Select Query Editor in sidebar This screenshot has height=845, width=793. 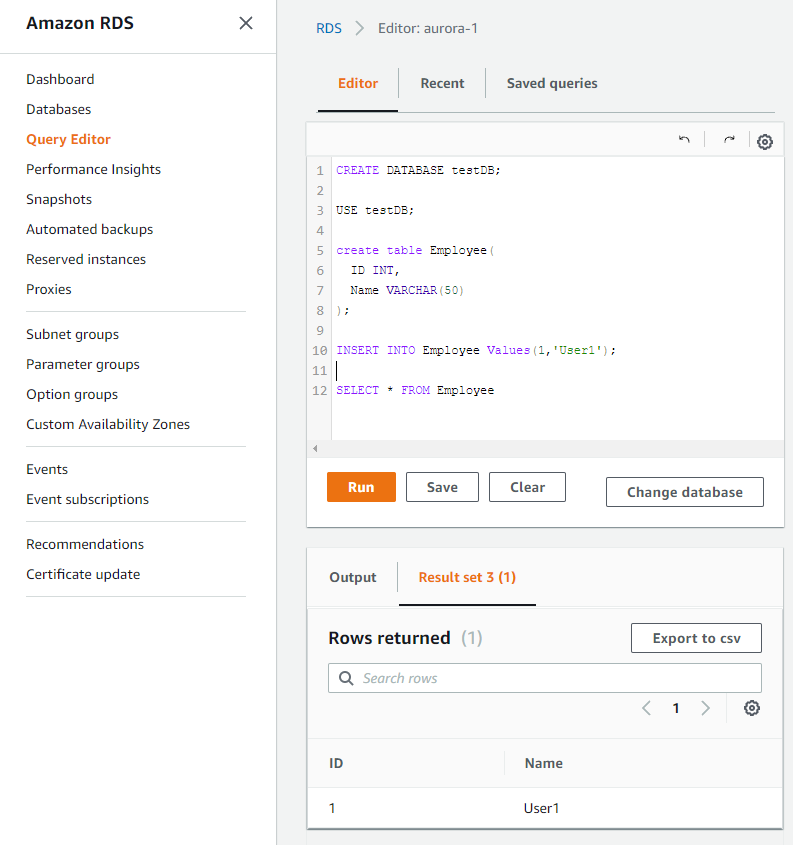(68, 140)
